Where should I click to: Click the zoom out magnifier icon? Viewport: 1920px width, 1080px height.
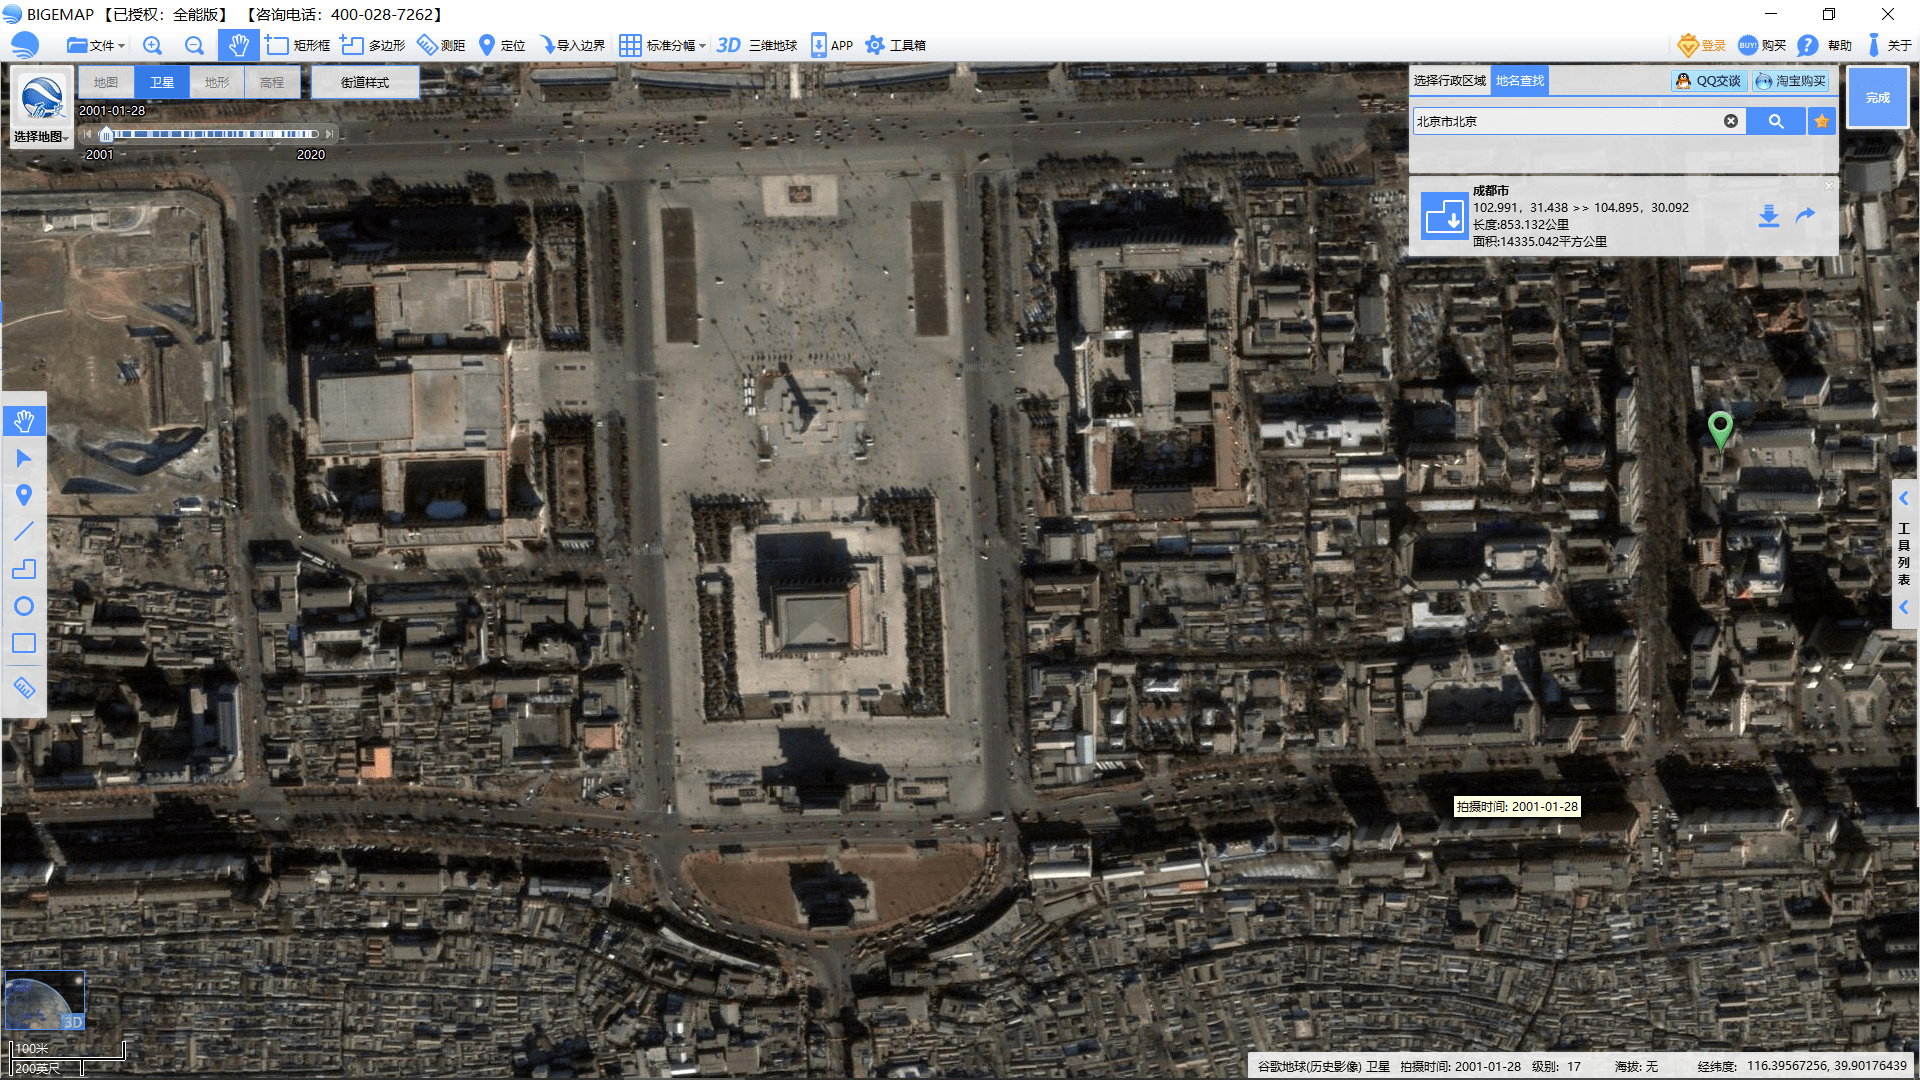[x=194, y=45]
